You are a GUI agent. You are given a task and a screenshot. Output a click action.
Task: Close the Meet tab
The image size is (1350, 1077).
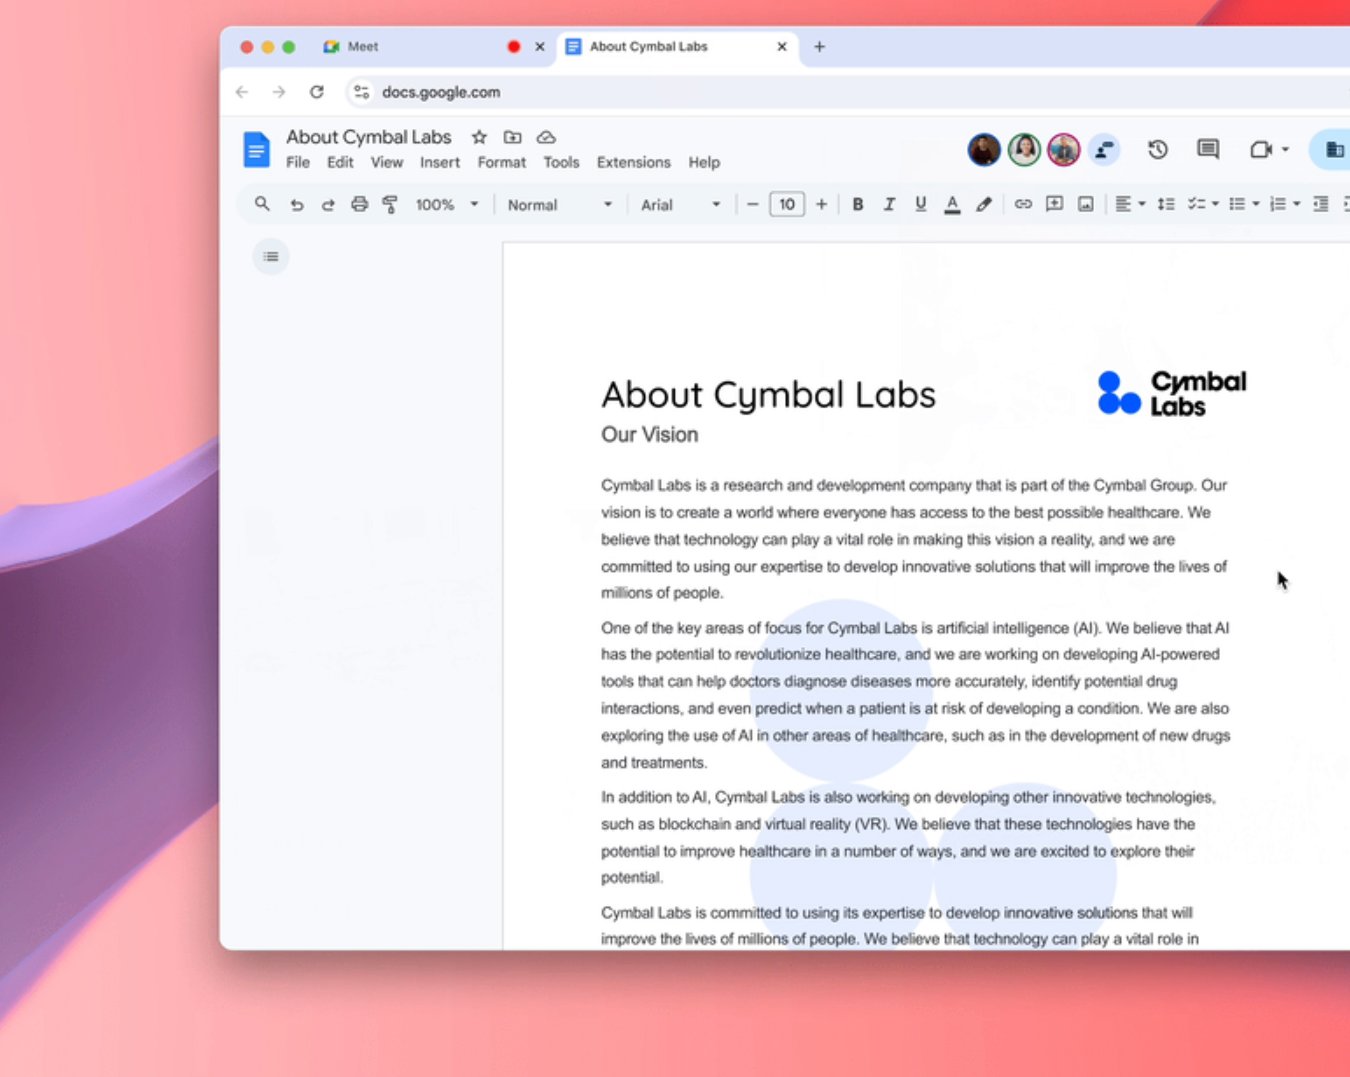point(540,47)
